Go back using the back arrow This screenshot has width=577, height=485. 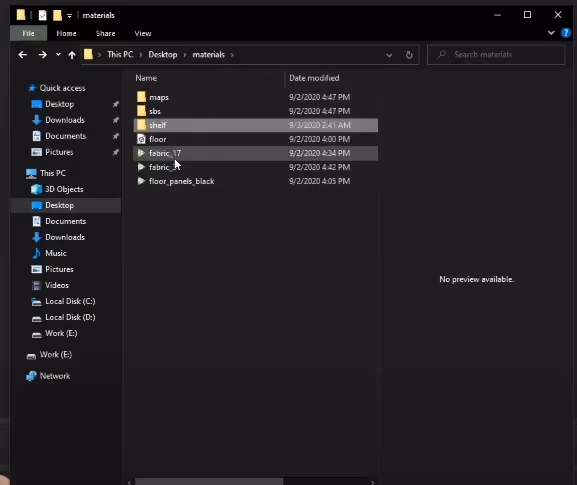pyautogui.click(x=22, y=55)
